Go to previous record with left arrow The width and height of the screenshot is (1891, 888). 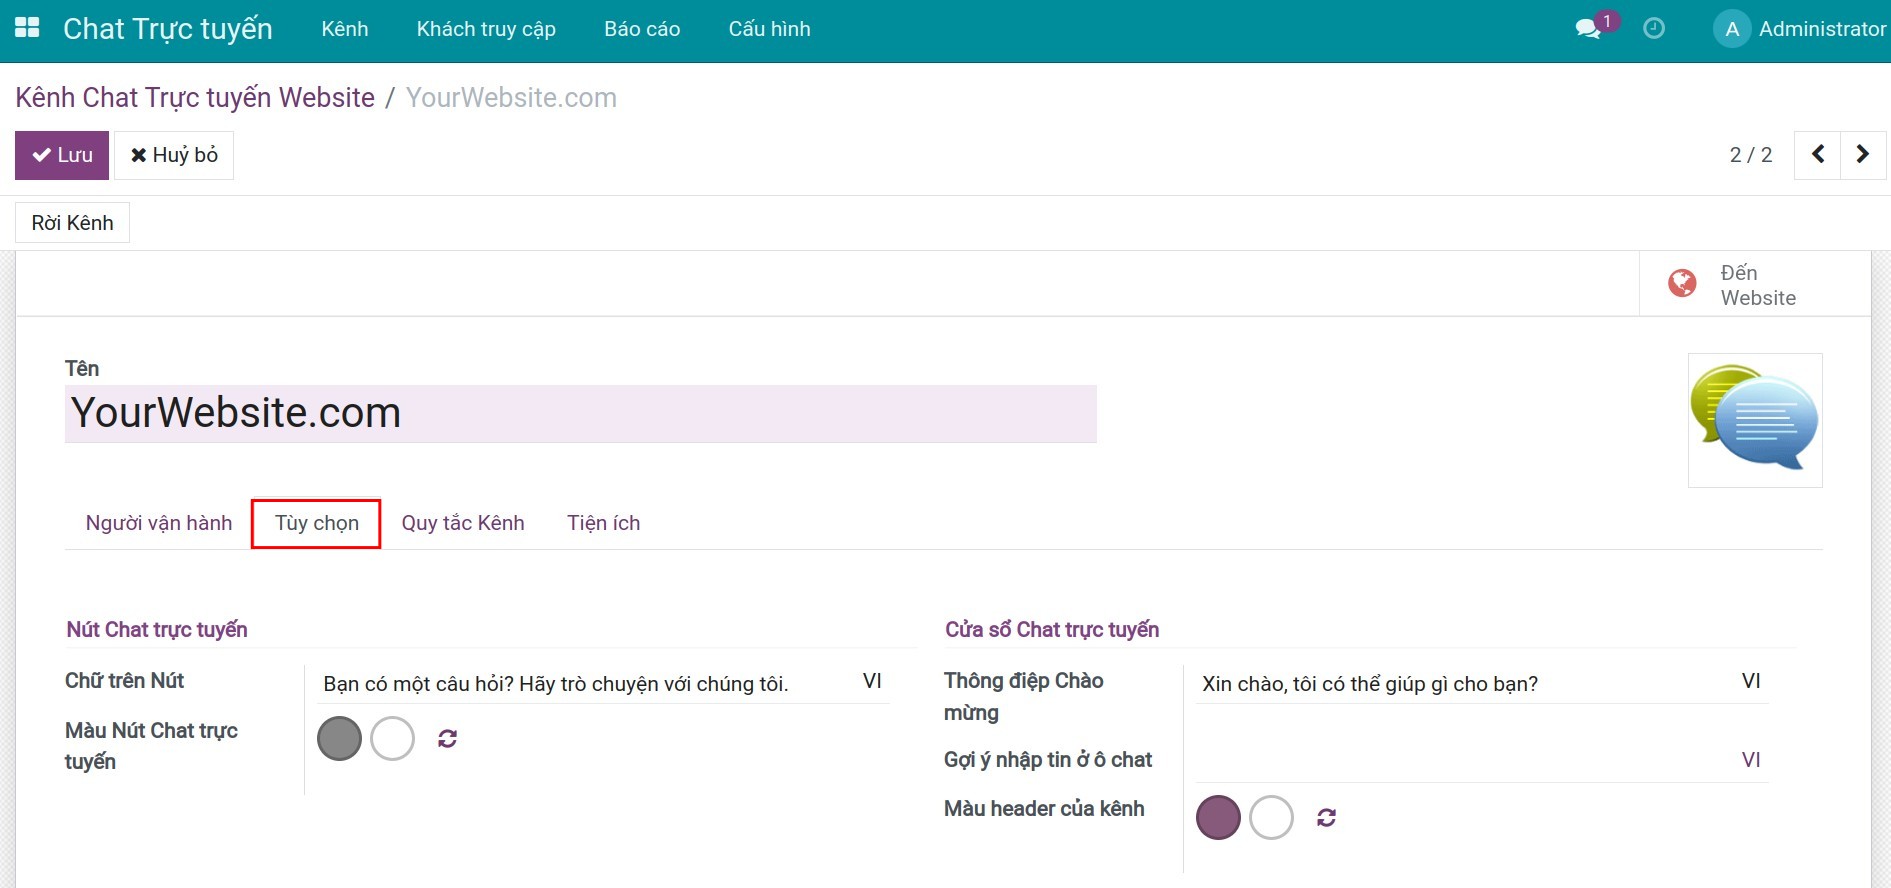point(1818,155)
